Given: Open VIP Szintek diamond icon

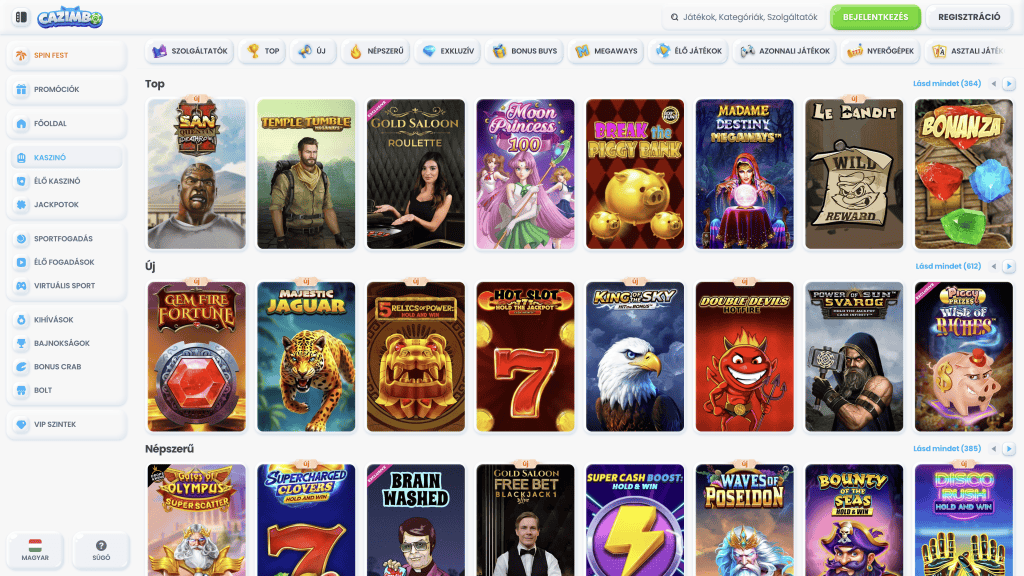Looking at the screenshot, I should click(x=22, y=424).
